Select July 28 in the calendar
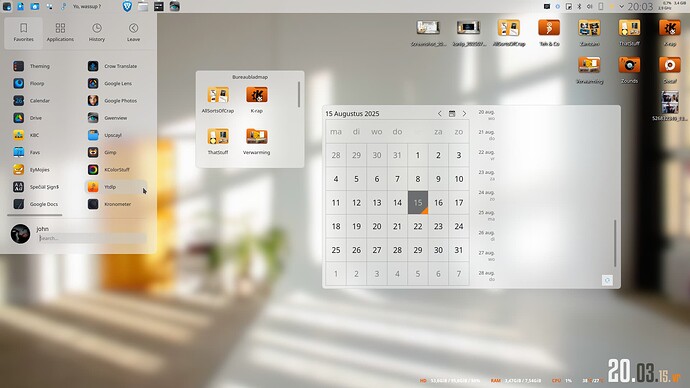690x388 pixels. point(336,155)
